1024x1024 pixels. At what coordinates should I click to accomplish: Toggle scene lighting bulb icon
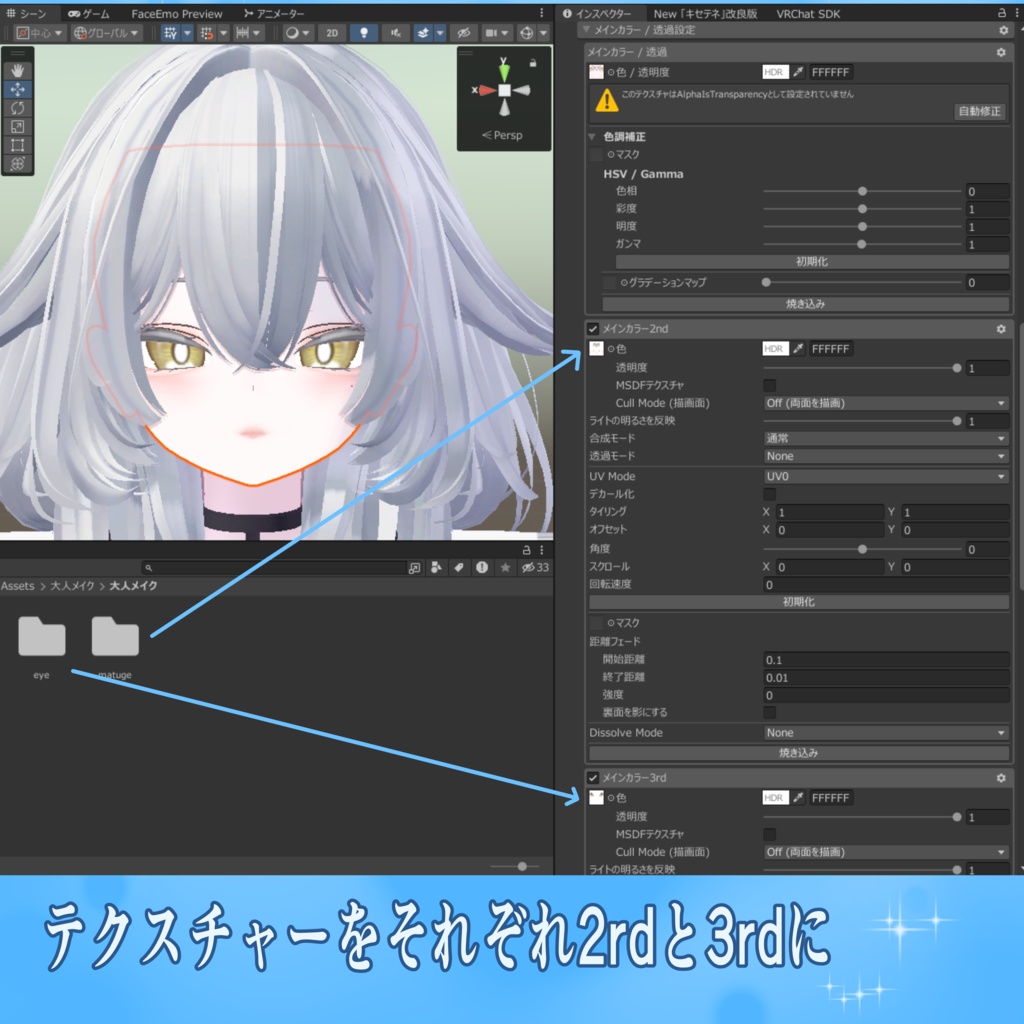364,33
